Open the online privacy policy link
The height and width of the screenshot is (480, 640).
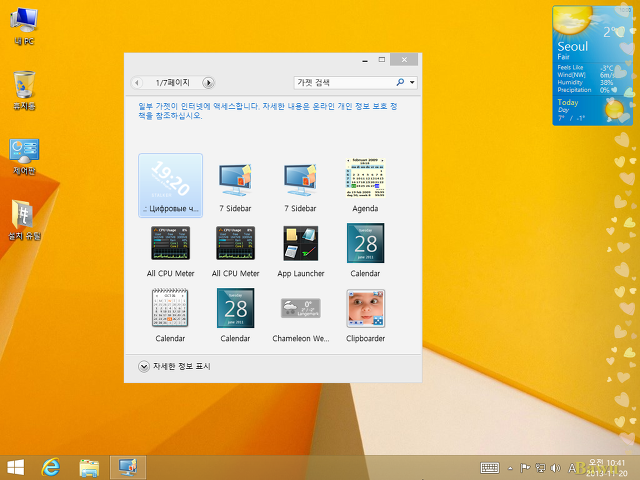click(x=267, y=111)
